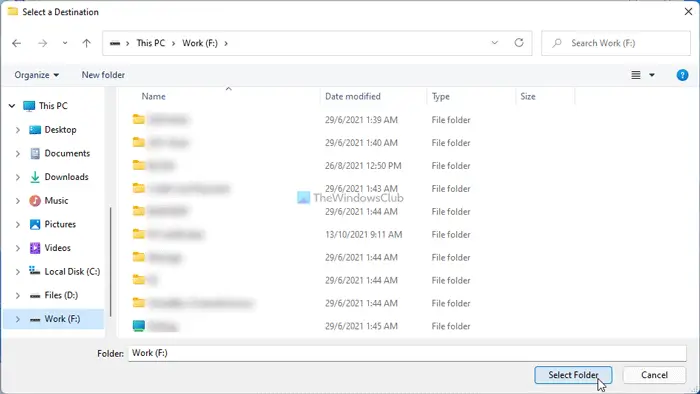Click the Search Work (F:) box

point(616,43)
